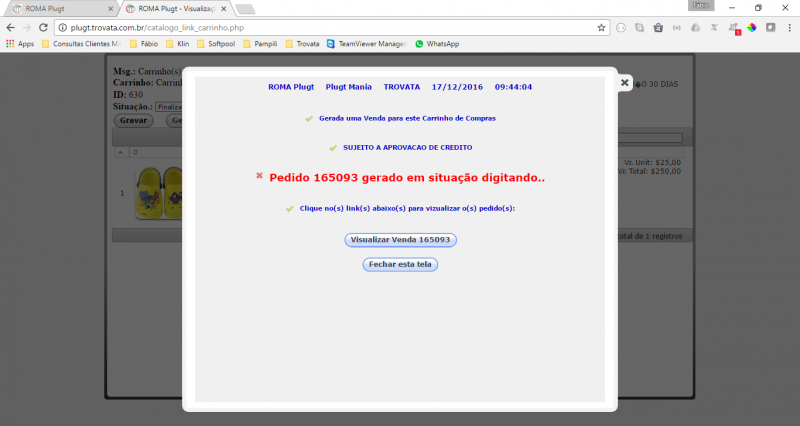Click the brackets extension icon
The image size is (800, 426).
pos(677,28)
